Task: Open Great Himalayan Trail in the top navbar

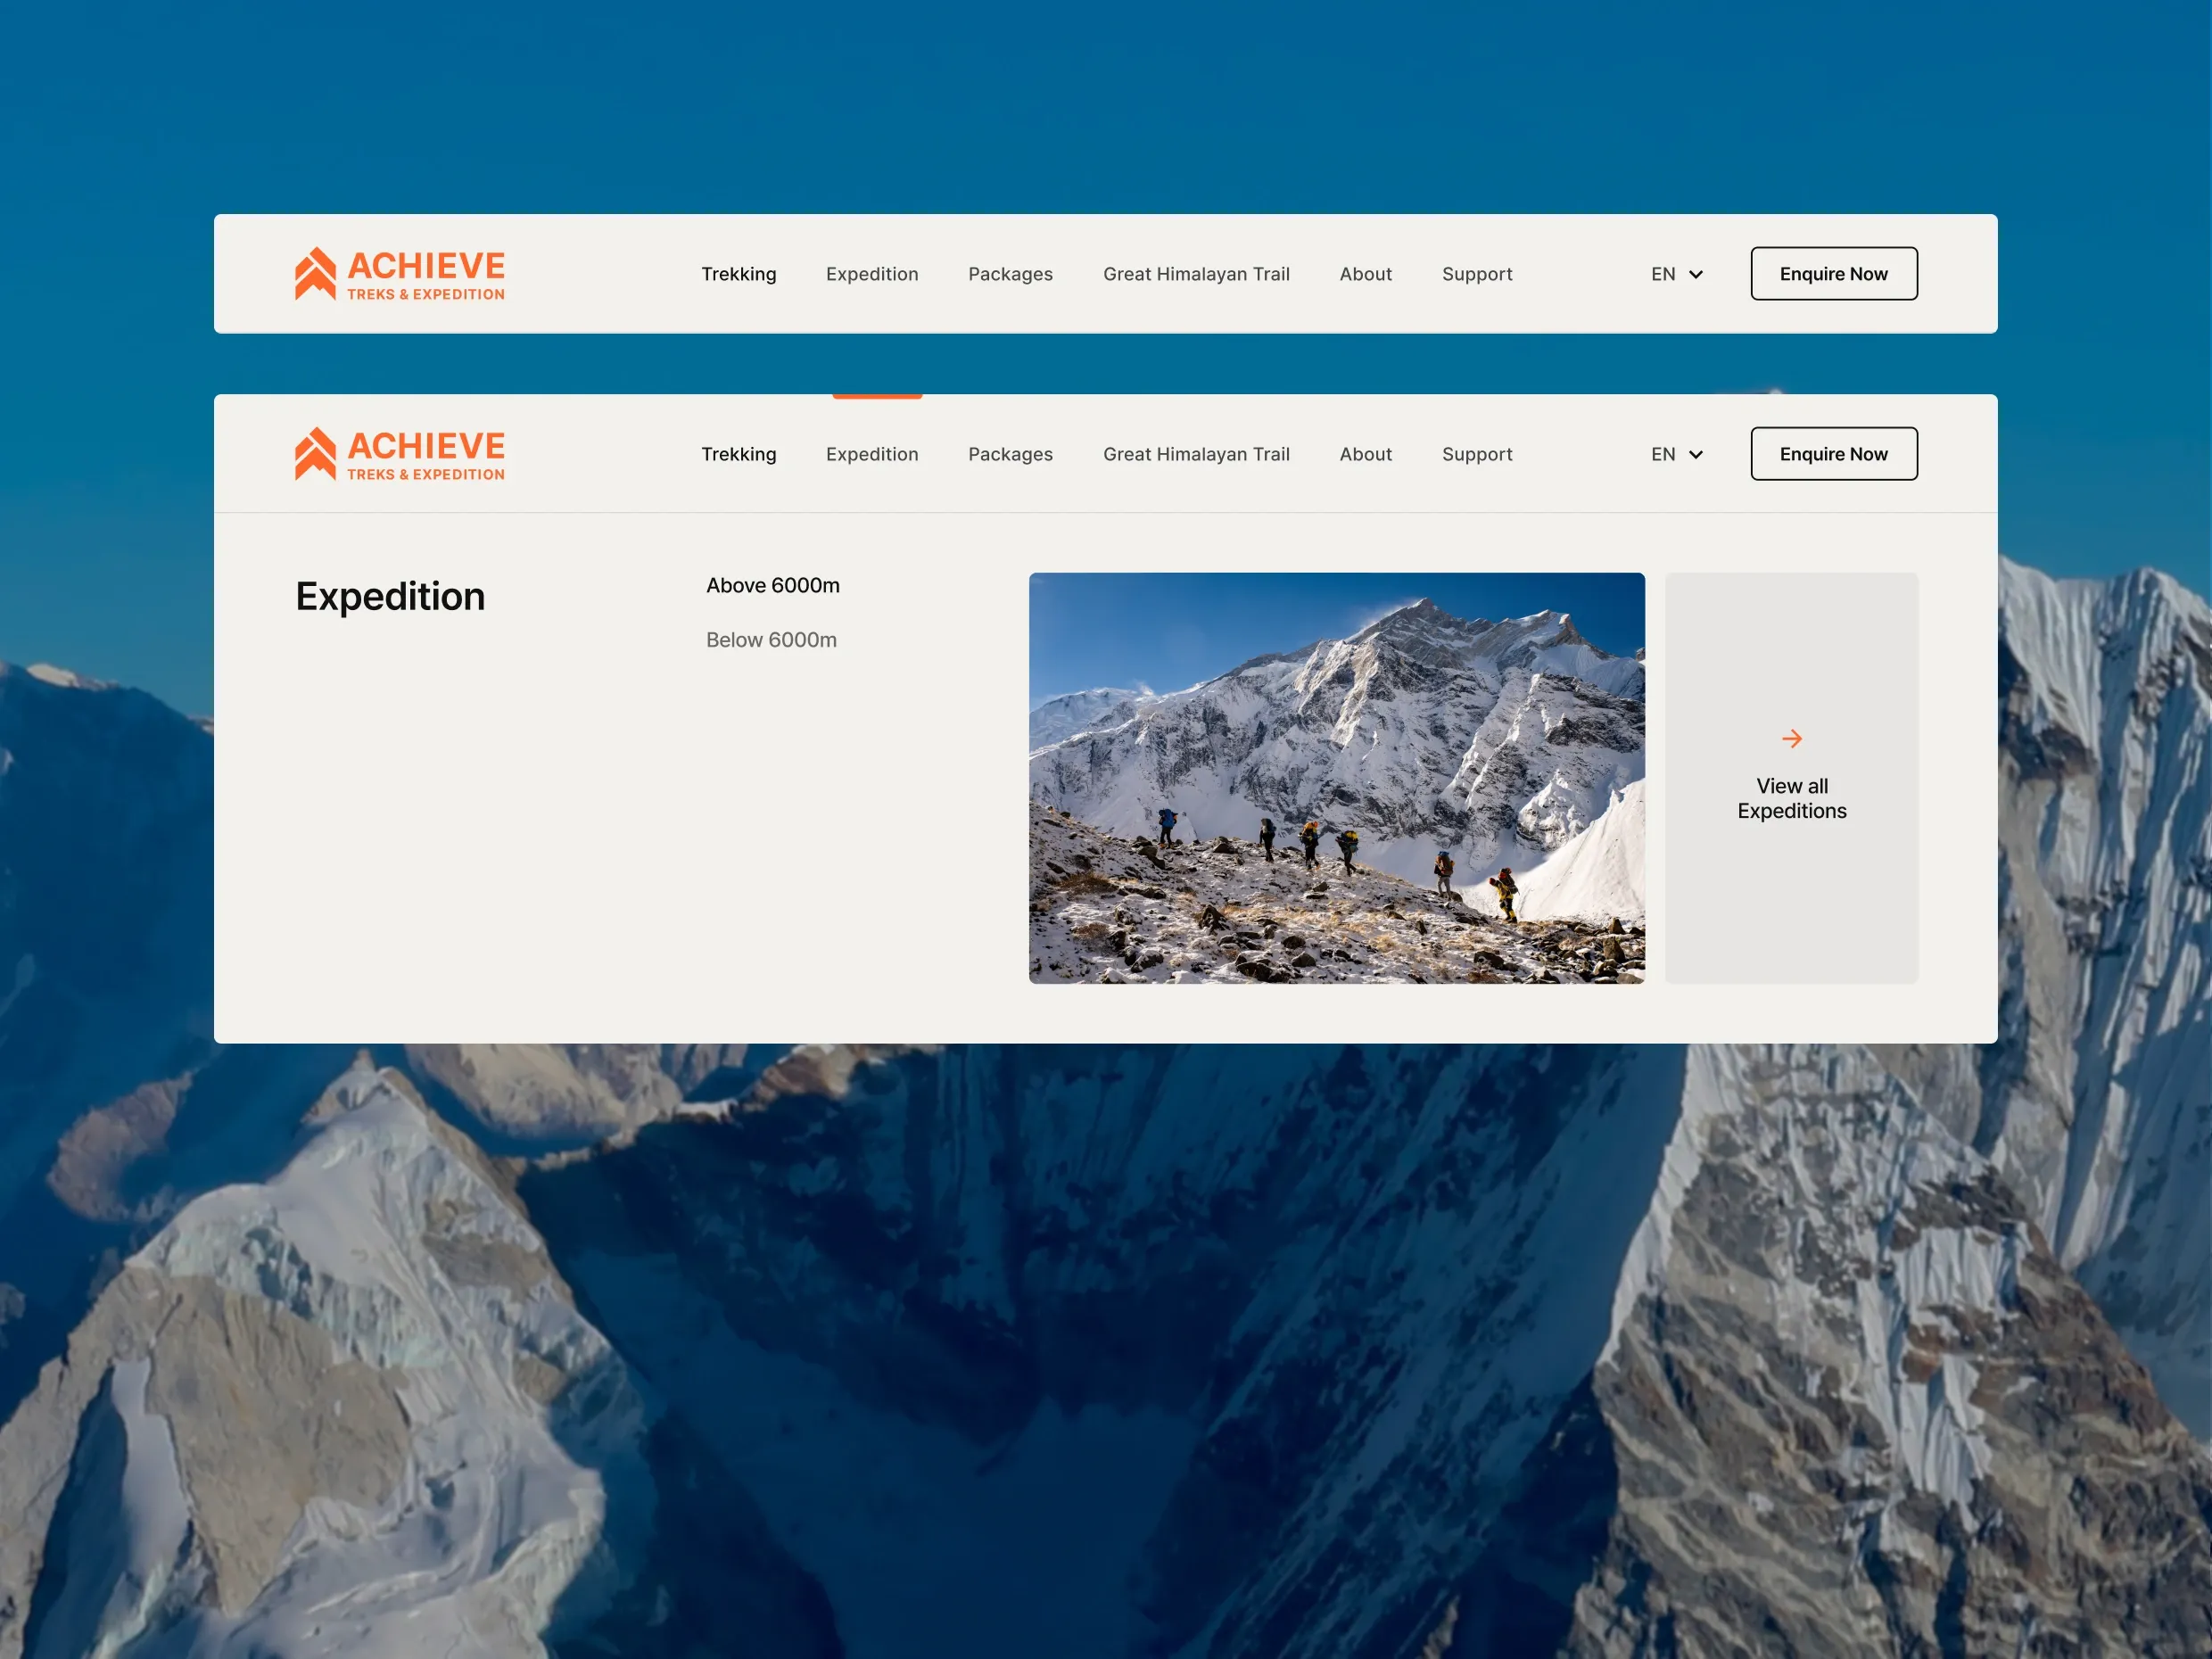Action: pos(1196,274)
